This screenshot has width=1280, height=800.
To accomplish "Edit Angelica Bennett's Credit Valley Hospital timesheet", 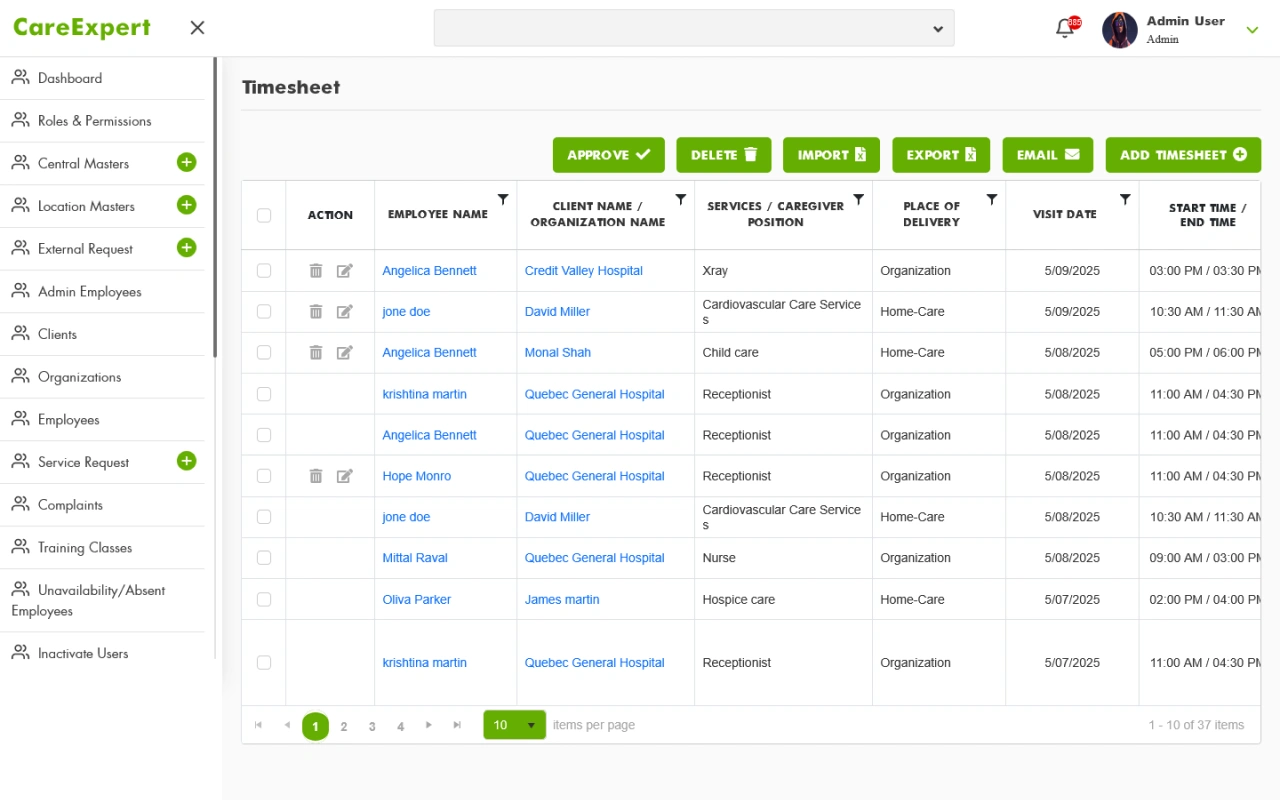I will (x=345, y=271).
